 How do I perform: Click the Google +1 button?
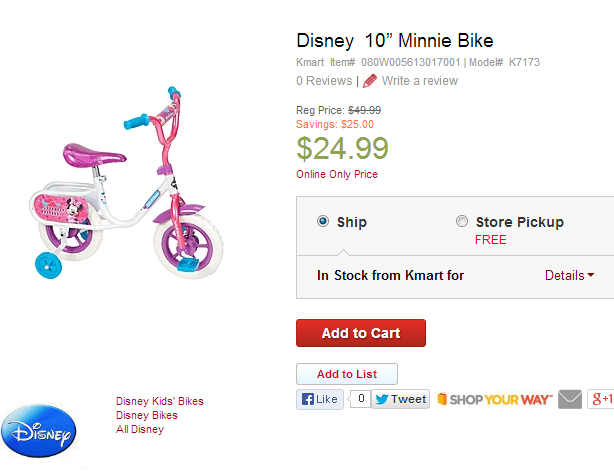[x=601, y=399]
